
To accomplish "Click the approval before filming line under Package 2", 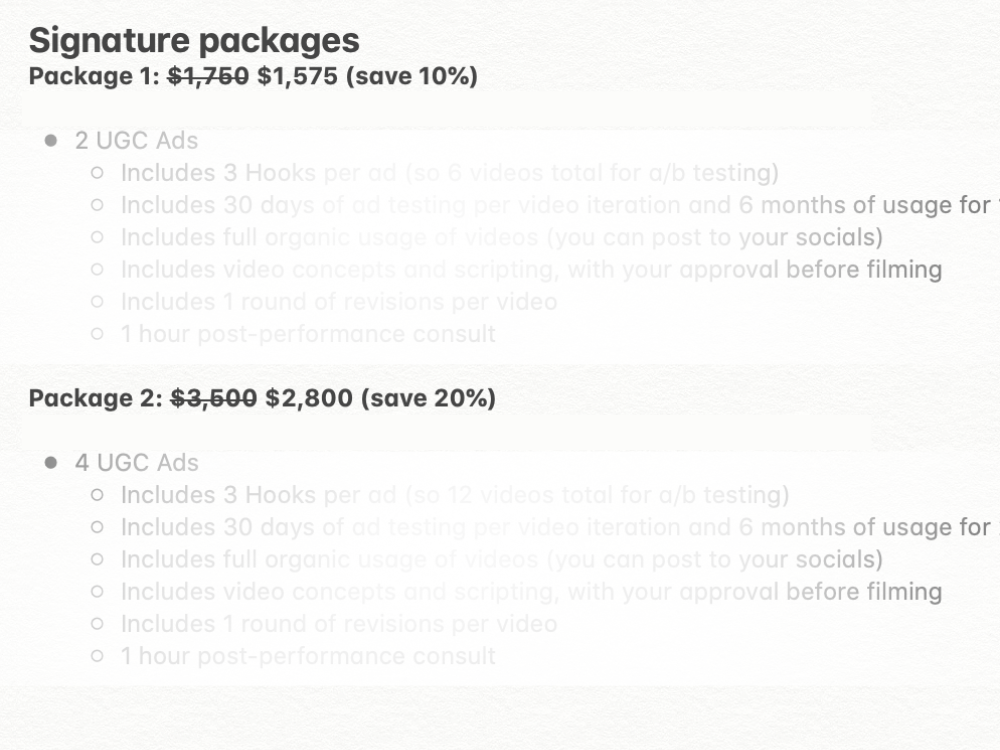I will pos(531,592).
